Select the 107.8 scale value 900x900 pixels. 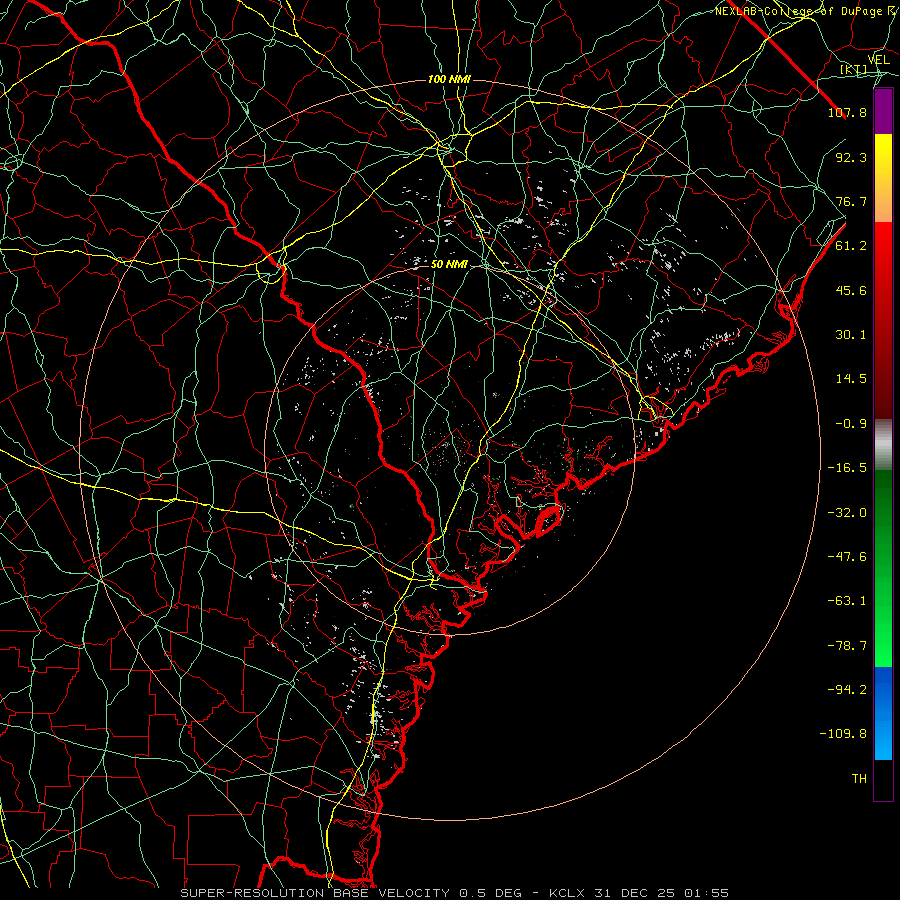pos(847,112)
